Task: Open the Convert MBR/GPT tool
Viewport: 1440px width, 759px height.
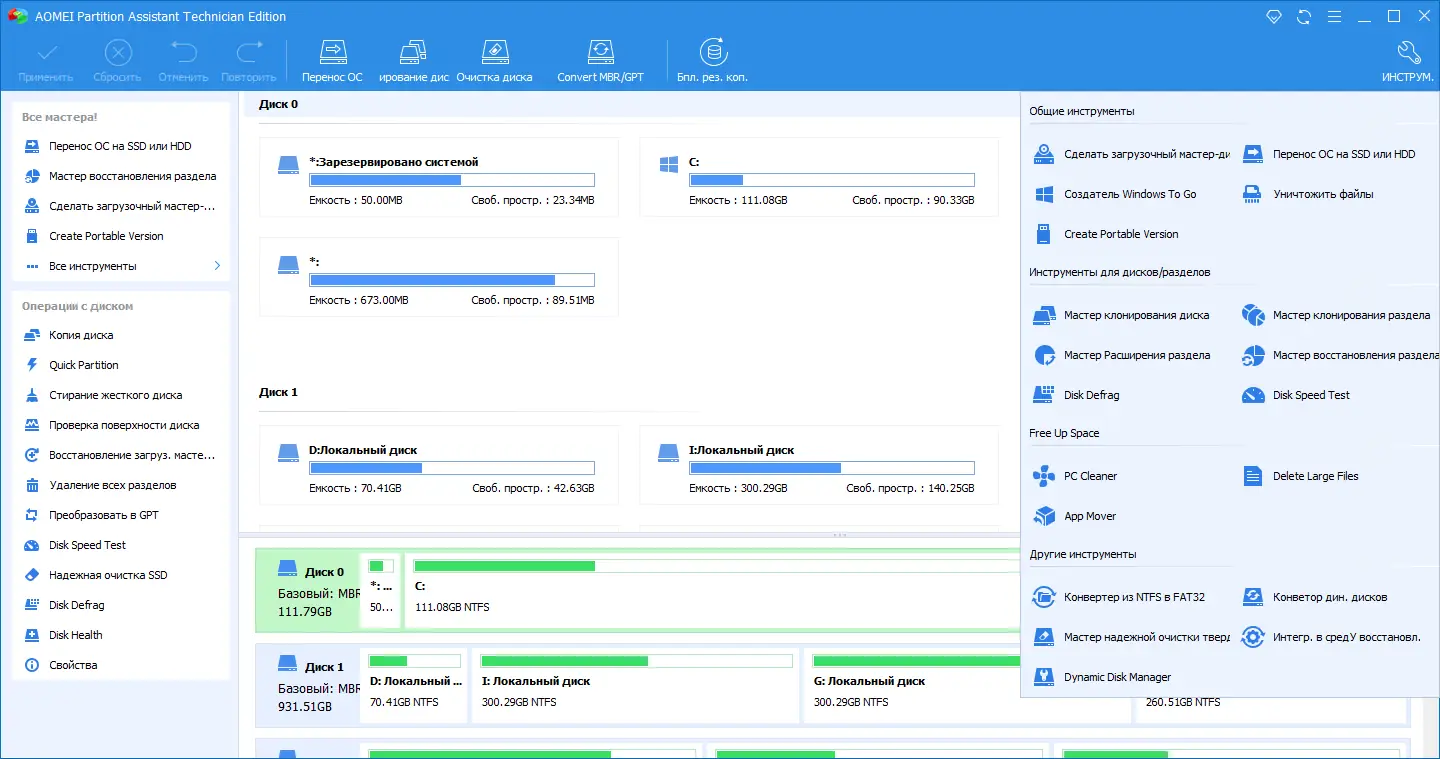Action: point(600,62)
